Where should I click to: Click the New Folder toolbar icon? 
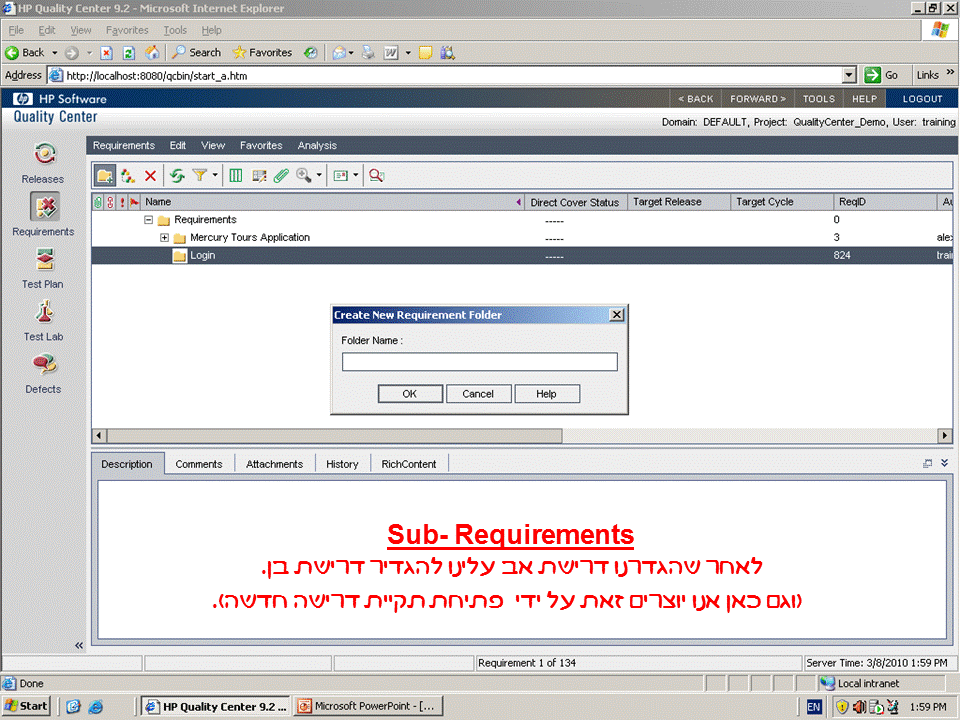[105, 176]
